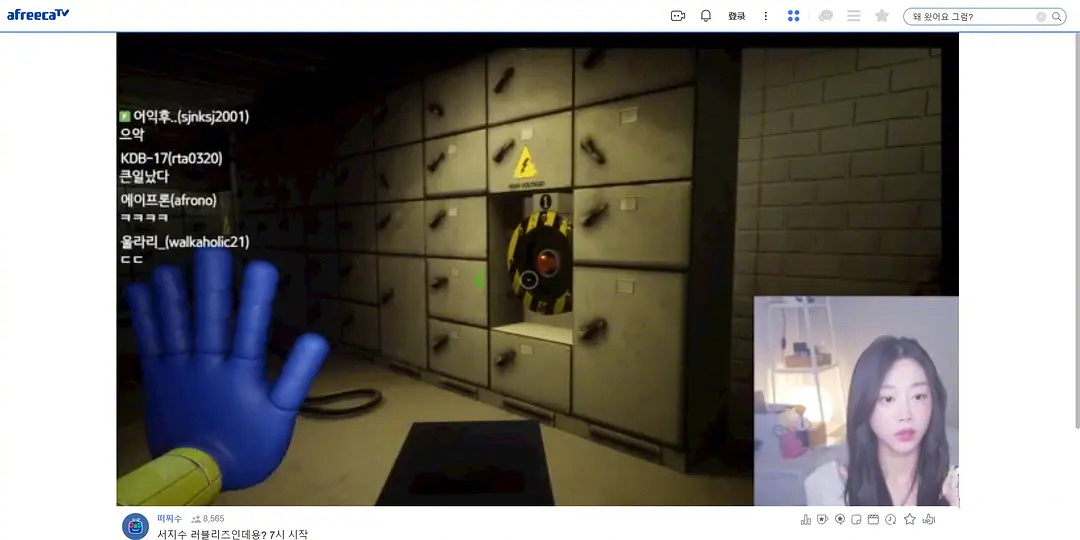Open the clapperboard clip icon
This screenshot has width=1080, height=540.
coord(873,519)
